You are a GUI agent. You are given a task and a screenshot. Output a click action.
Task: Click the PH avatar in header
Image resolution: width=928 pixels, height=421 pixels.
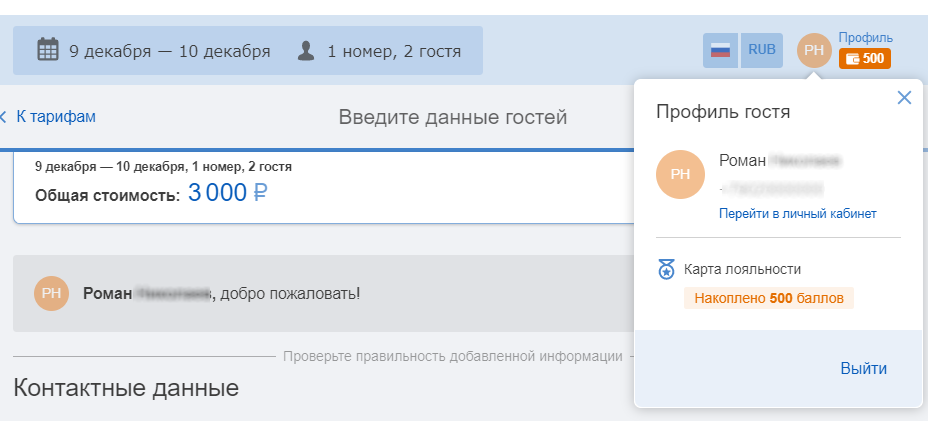(814, 51)
